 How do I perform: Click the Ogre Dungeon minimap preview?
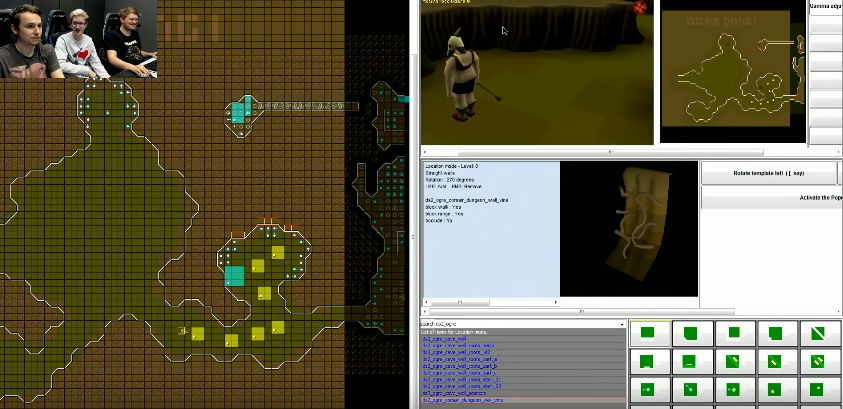coord(733,70)
